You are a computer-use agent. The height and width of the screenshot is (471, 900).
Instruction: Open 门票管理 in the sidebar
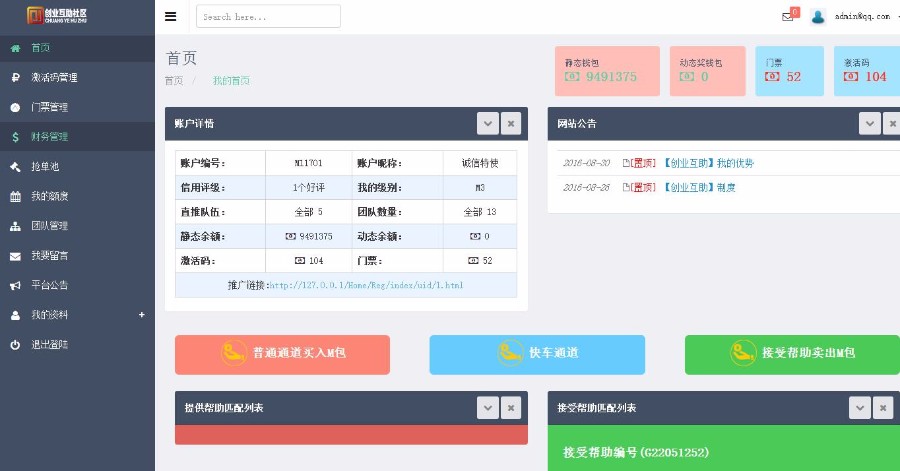tap(77, 107)
